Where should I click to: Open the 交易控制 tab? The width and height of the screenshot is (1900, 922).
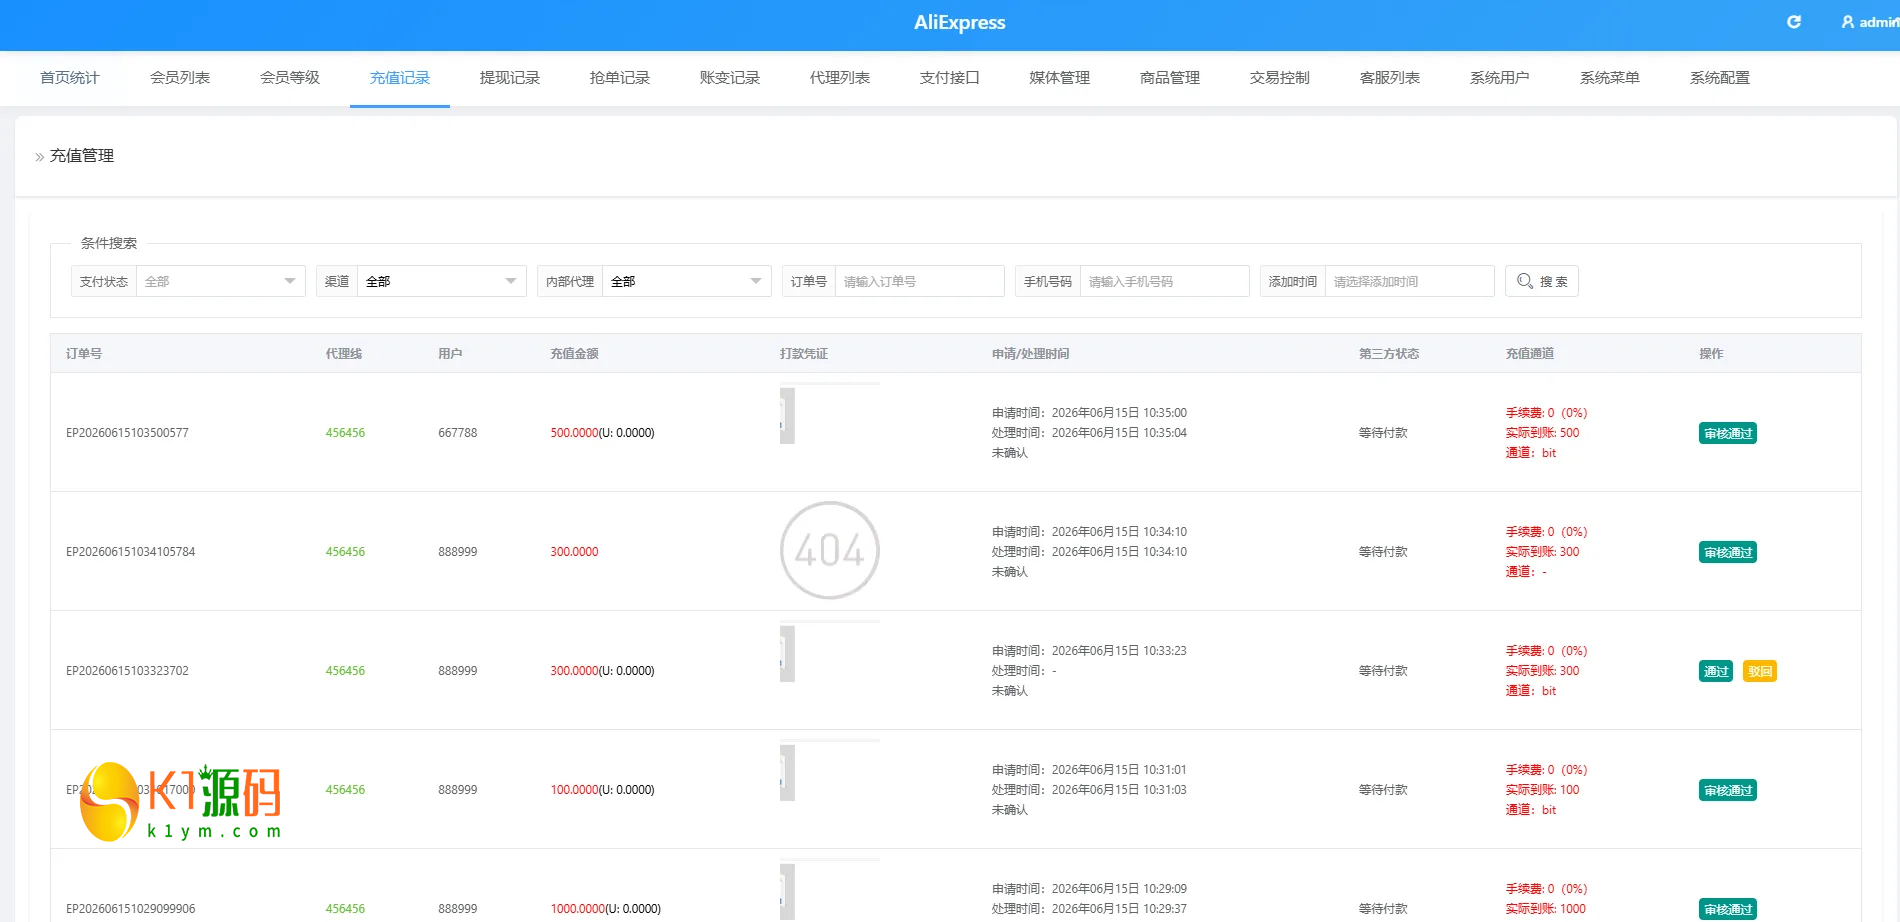pos(1280,78)
